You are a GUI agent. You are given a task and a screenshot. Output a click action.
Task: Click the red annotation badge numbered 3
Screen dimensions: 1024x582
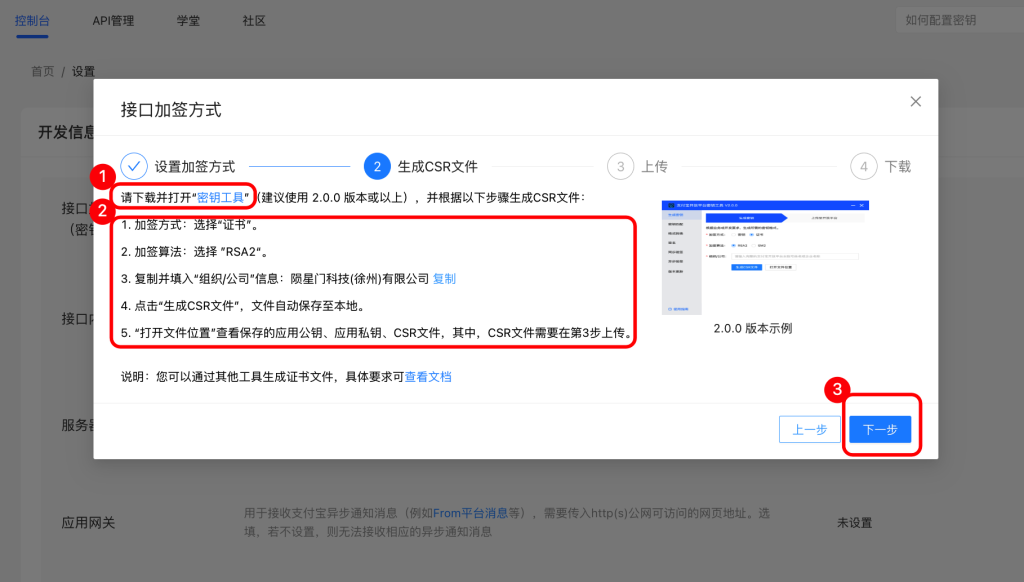(x=841, y=387)
